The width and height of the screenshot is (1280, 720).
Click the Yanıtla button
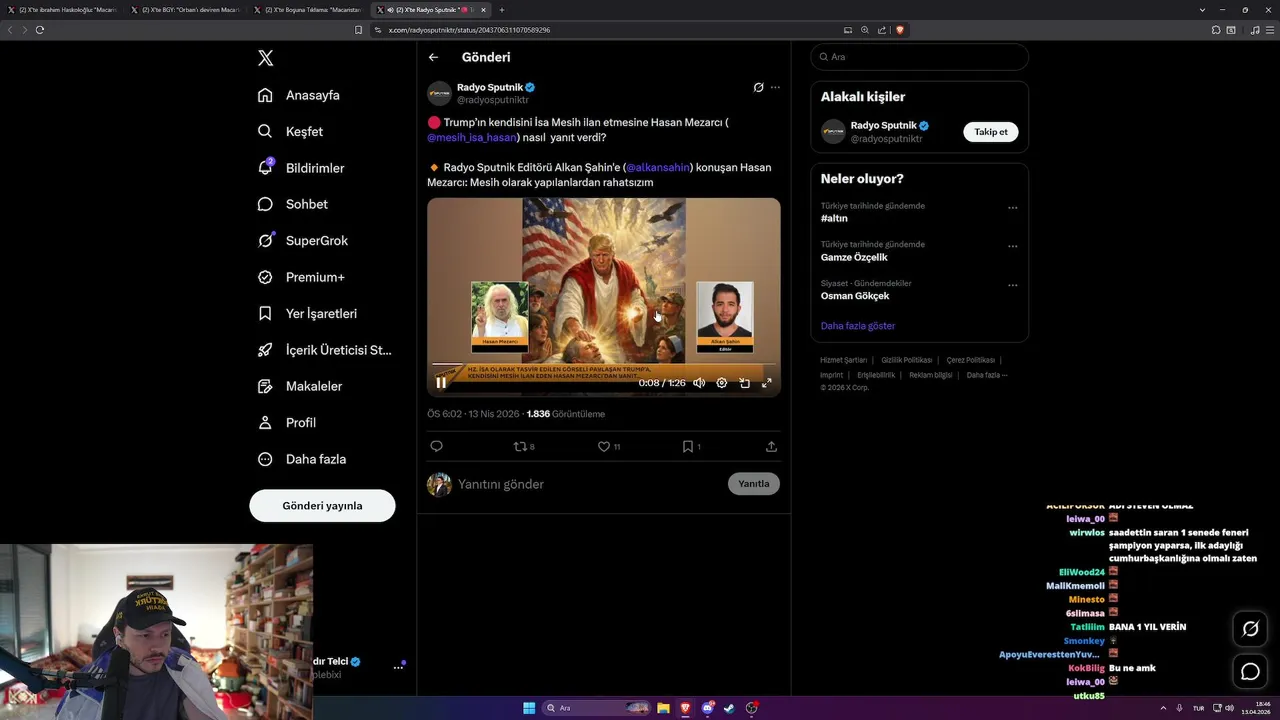point(754,484)
